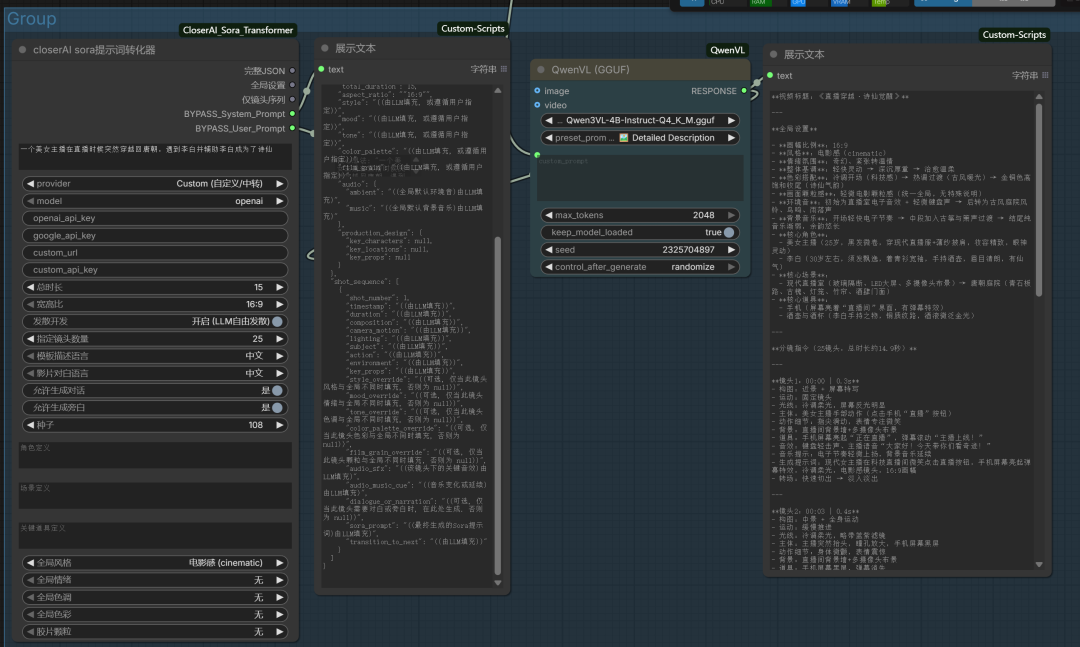This screenshot has height=647, width=1080.
Task: Click the 仅镜头序列 output port
Action: (292, 100)
